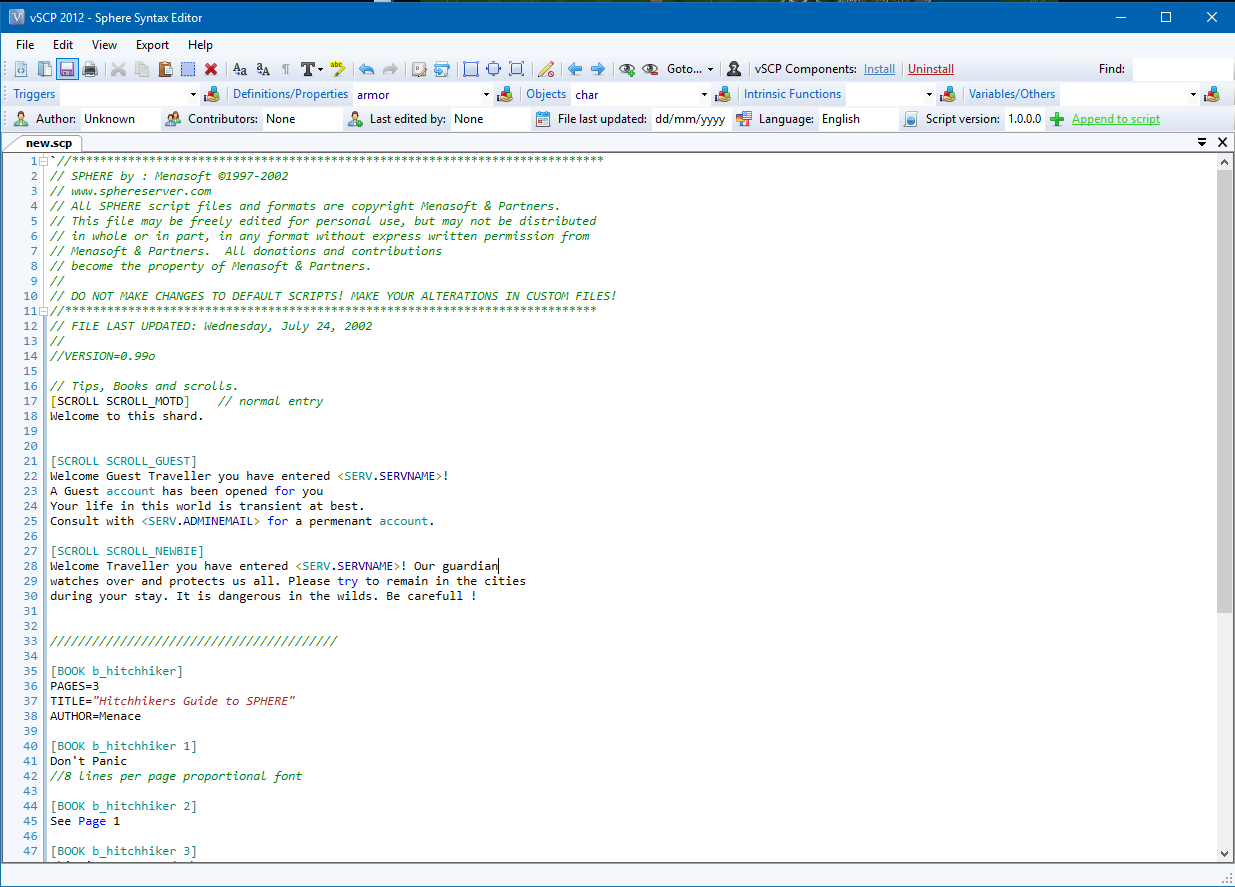Toggle the paragraph marks display
This screenshot has width=1235, height=887.
(285, 69)
